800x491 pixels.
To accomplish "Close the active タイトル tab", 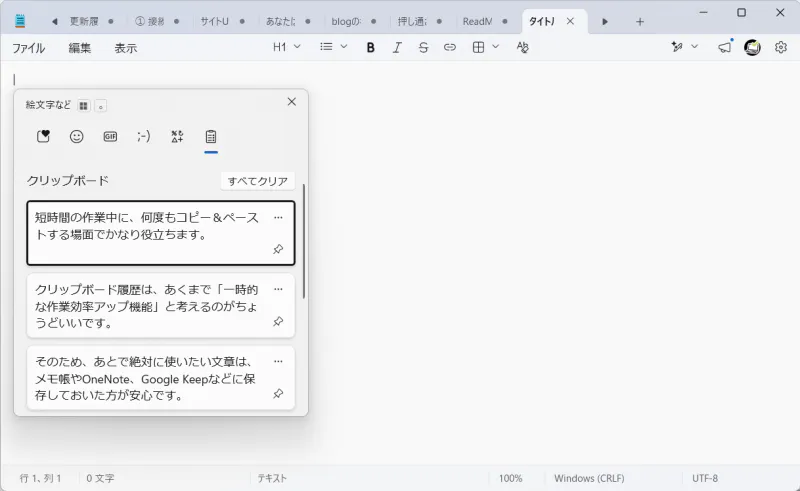I will pos(570,21).
